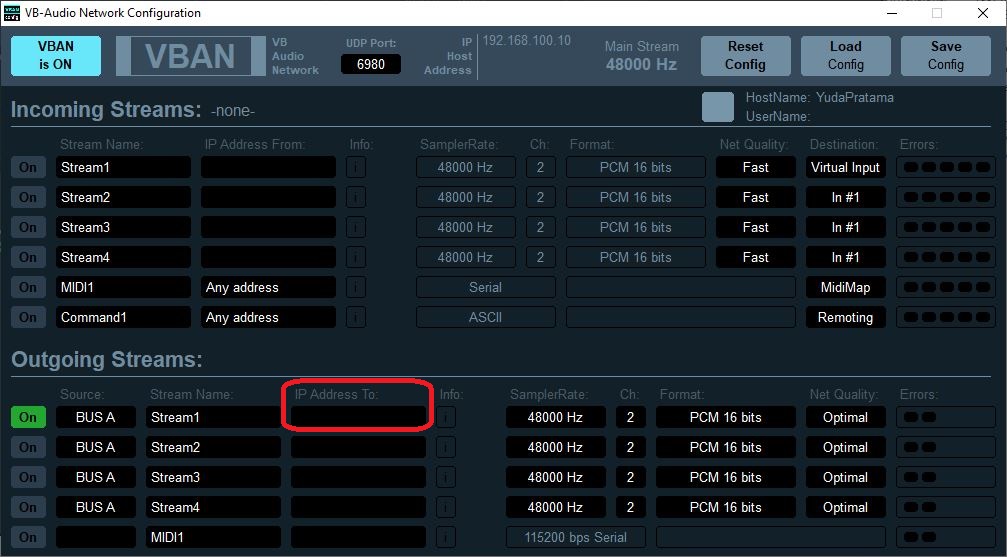Click the UDP Port 6980 field
Screen dimensions: 1007x557
(371, 64)
